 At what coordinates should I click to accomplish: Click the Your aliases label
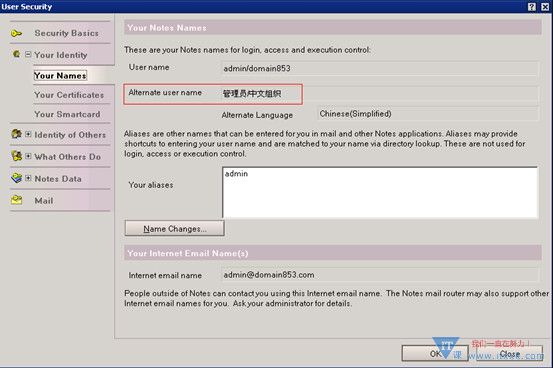tap(151, 185)
